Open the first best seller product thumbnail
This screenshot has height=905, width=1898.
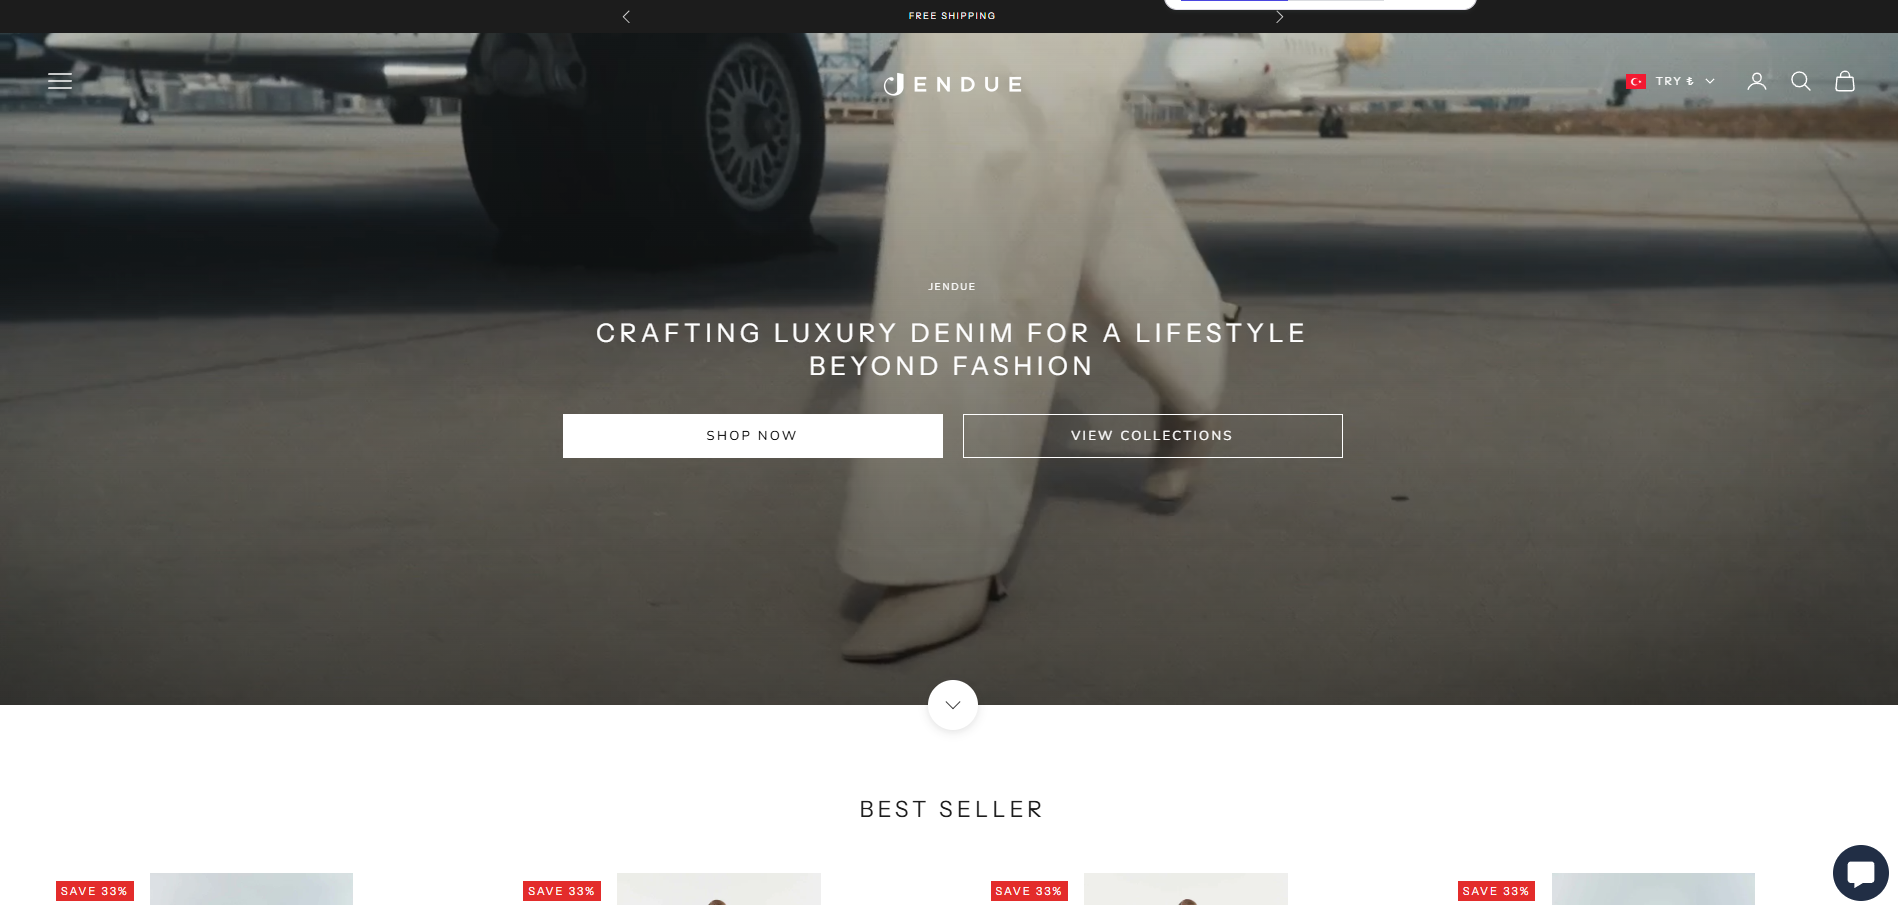(x=251, y=889)
